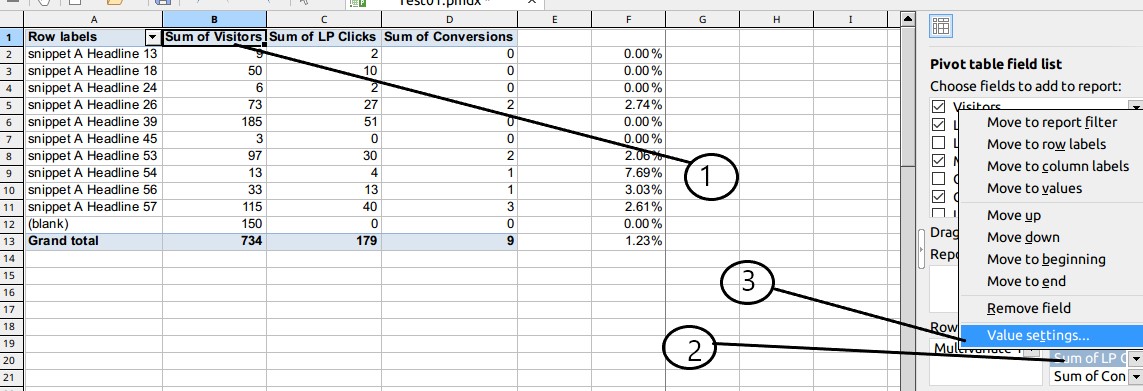Open the Sum of LP C dropdown arrow
This screenshot has height=391, width=1143.
tap(1135, 359)
